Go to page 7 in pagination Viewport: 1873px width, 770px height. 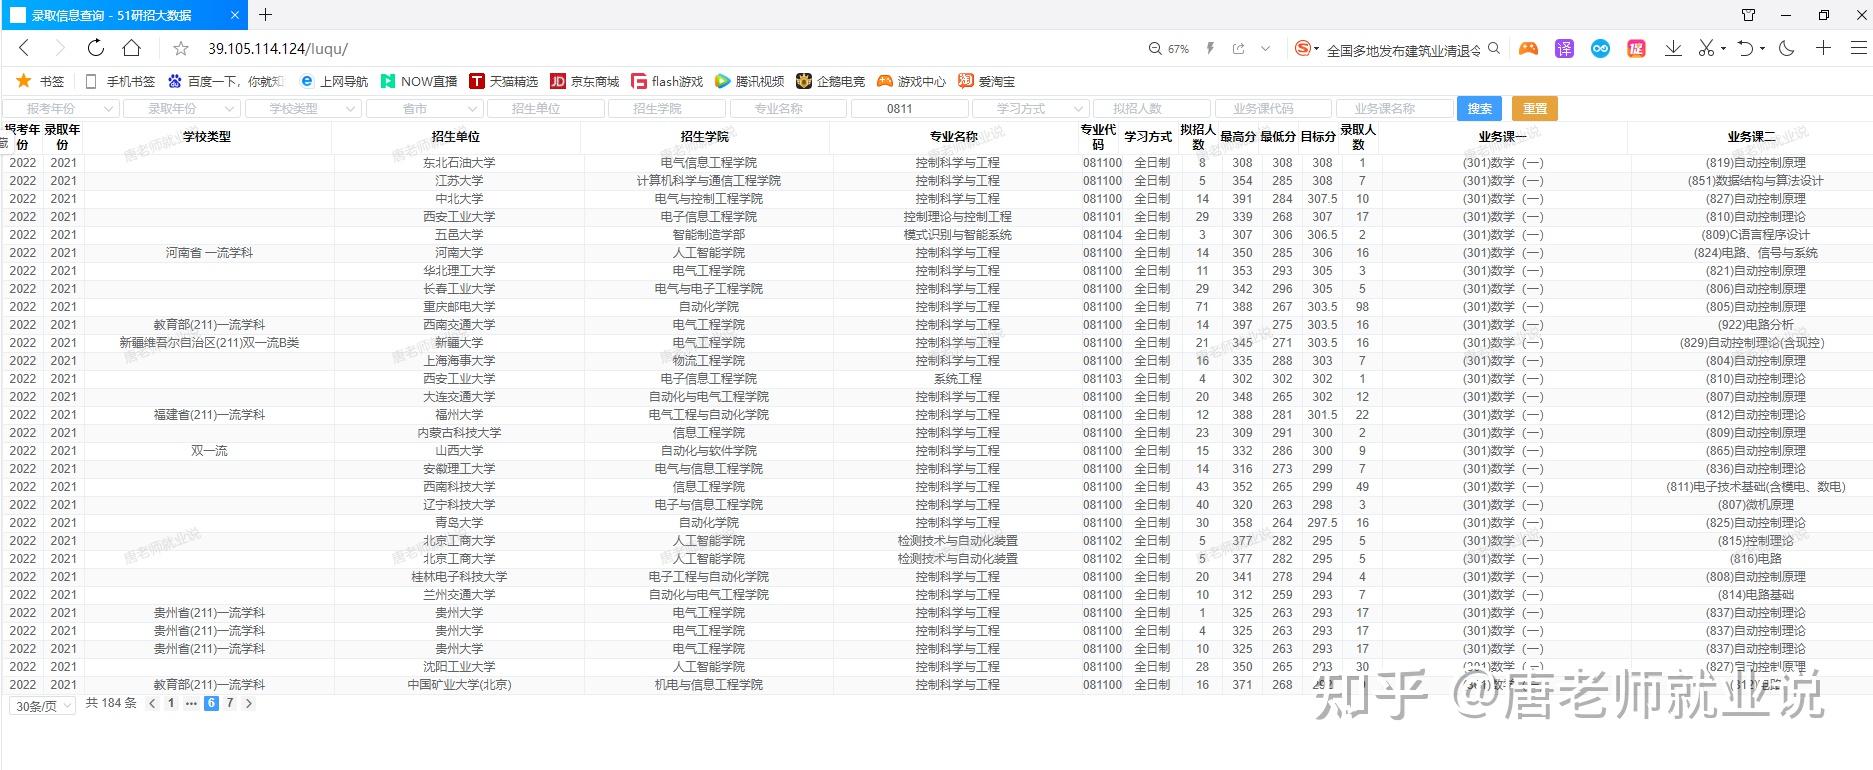click(230, 703)
